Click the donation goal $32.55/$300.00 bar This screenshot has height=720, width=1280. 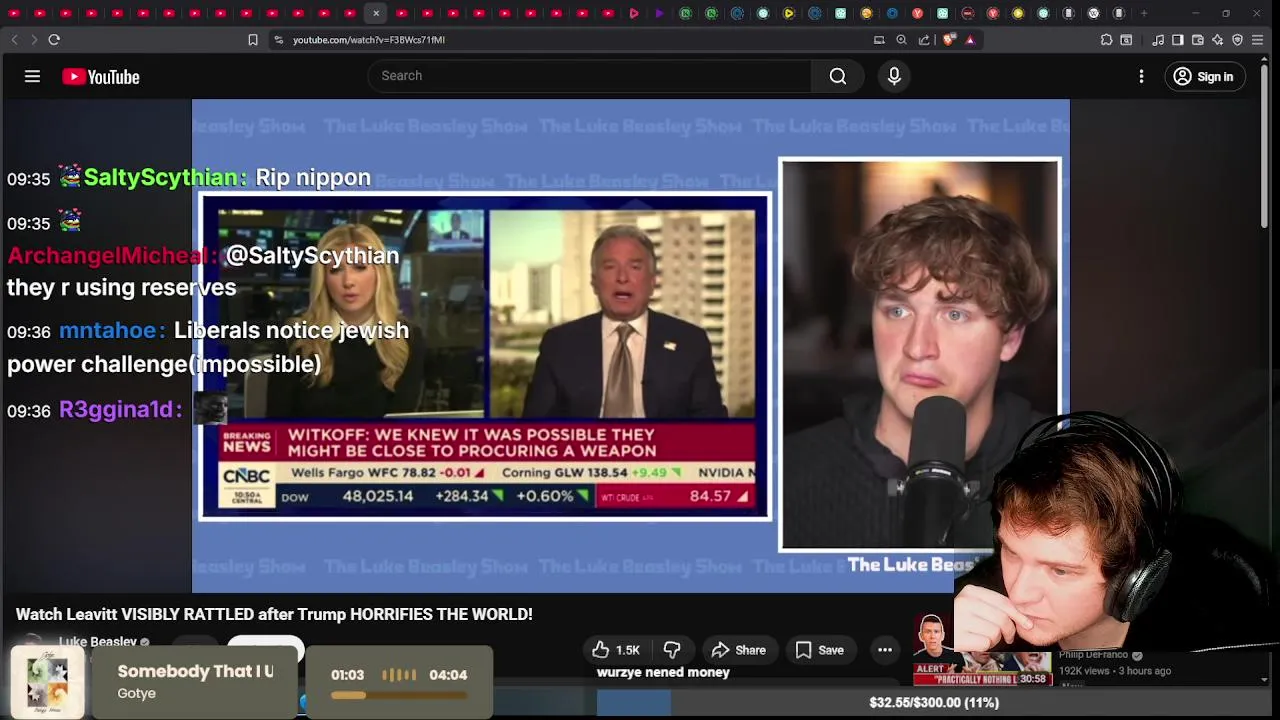pyautogui.click(x=933, y=703)
